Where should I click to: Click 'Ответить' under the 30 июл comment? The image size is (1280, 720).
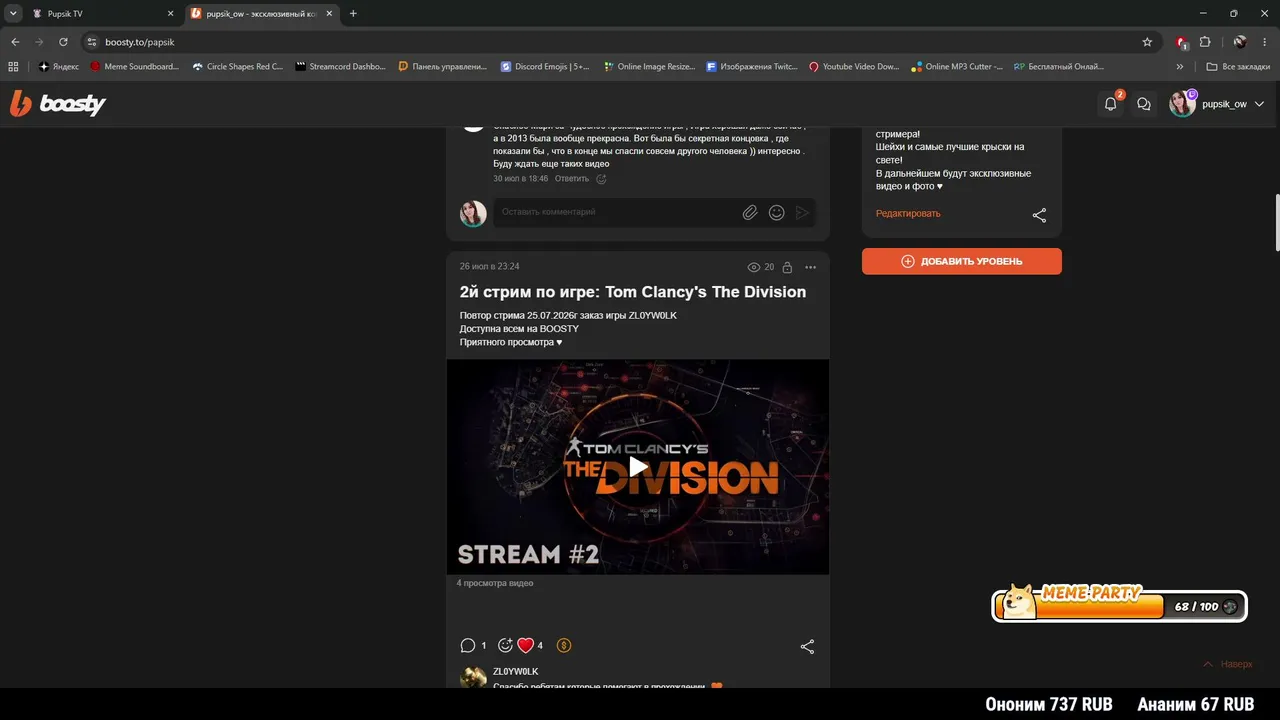pyautogui.click(x=572, y=179)
